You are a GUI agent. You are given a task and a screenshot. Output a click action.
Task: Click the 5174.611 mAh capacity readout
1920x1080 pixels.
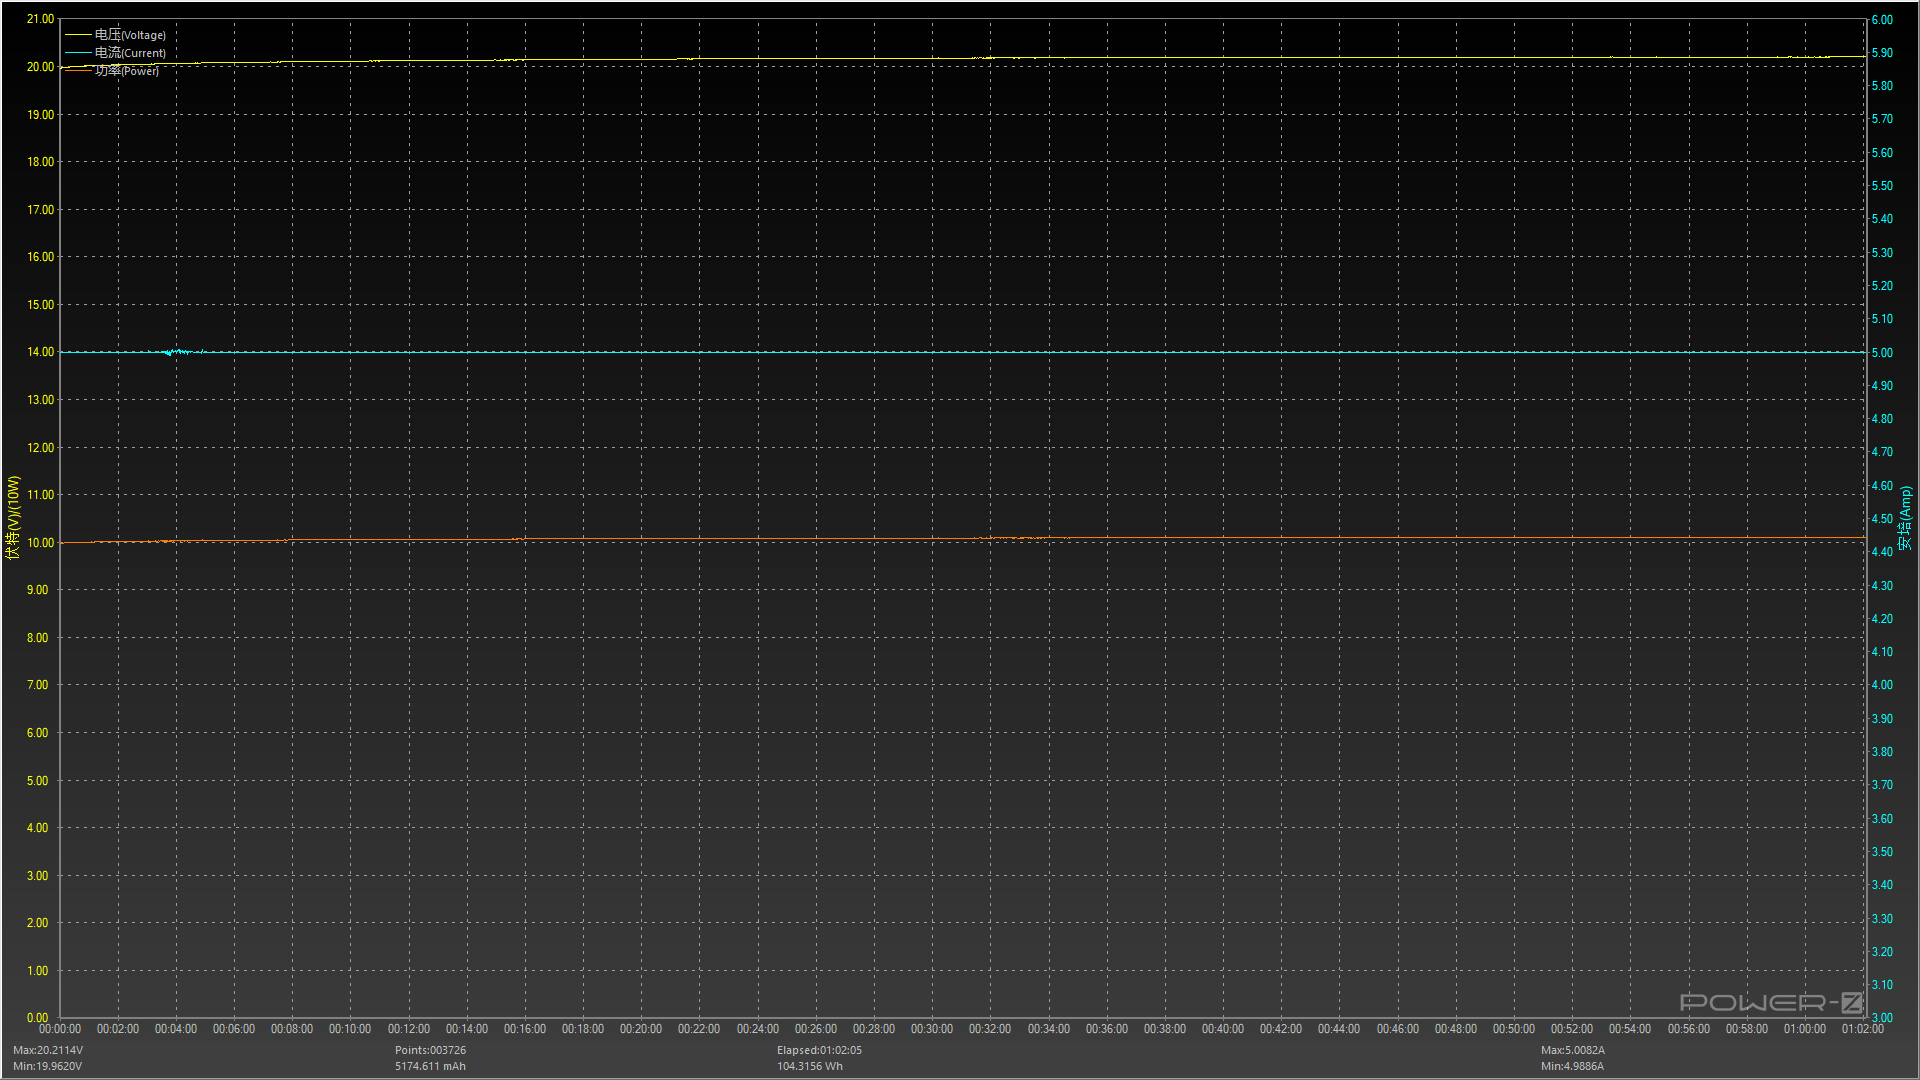pos(430,1066)
